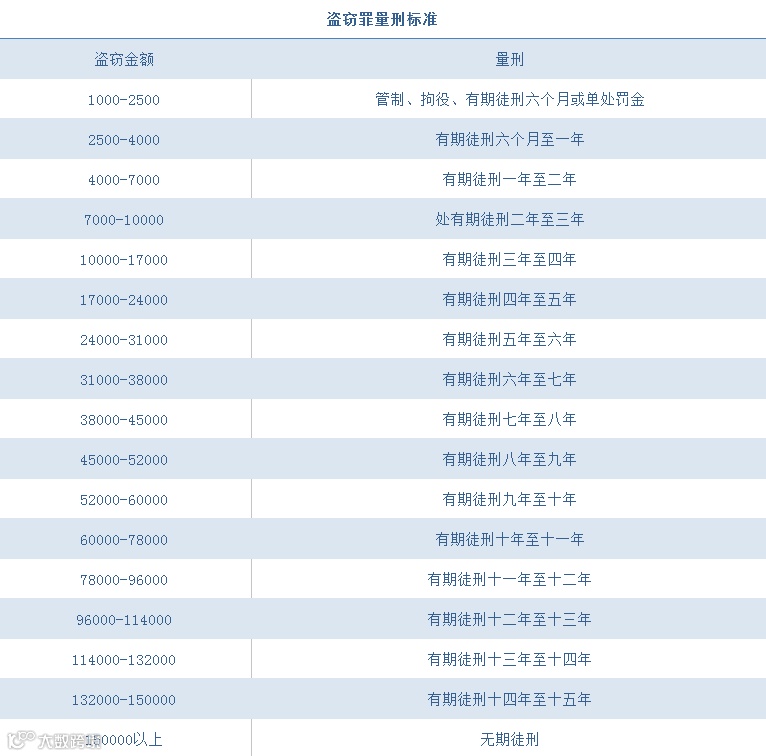Select the 量刑 column header
The height and width of the screenshot is (756, 766).
pyautogui.click(x=510, y=60)
